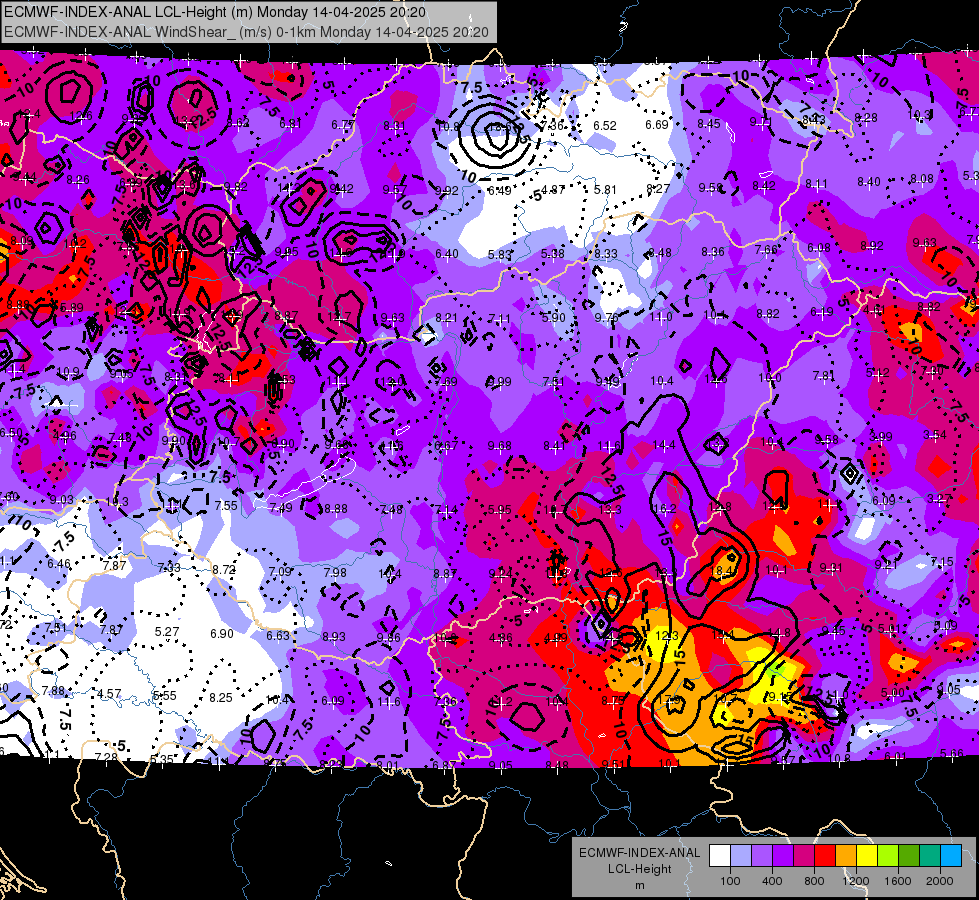979x900 pixels.
Task: Select the sky blue legend swatch above 2000
Action: (x=950, y=856)
